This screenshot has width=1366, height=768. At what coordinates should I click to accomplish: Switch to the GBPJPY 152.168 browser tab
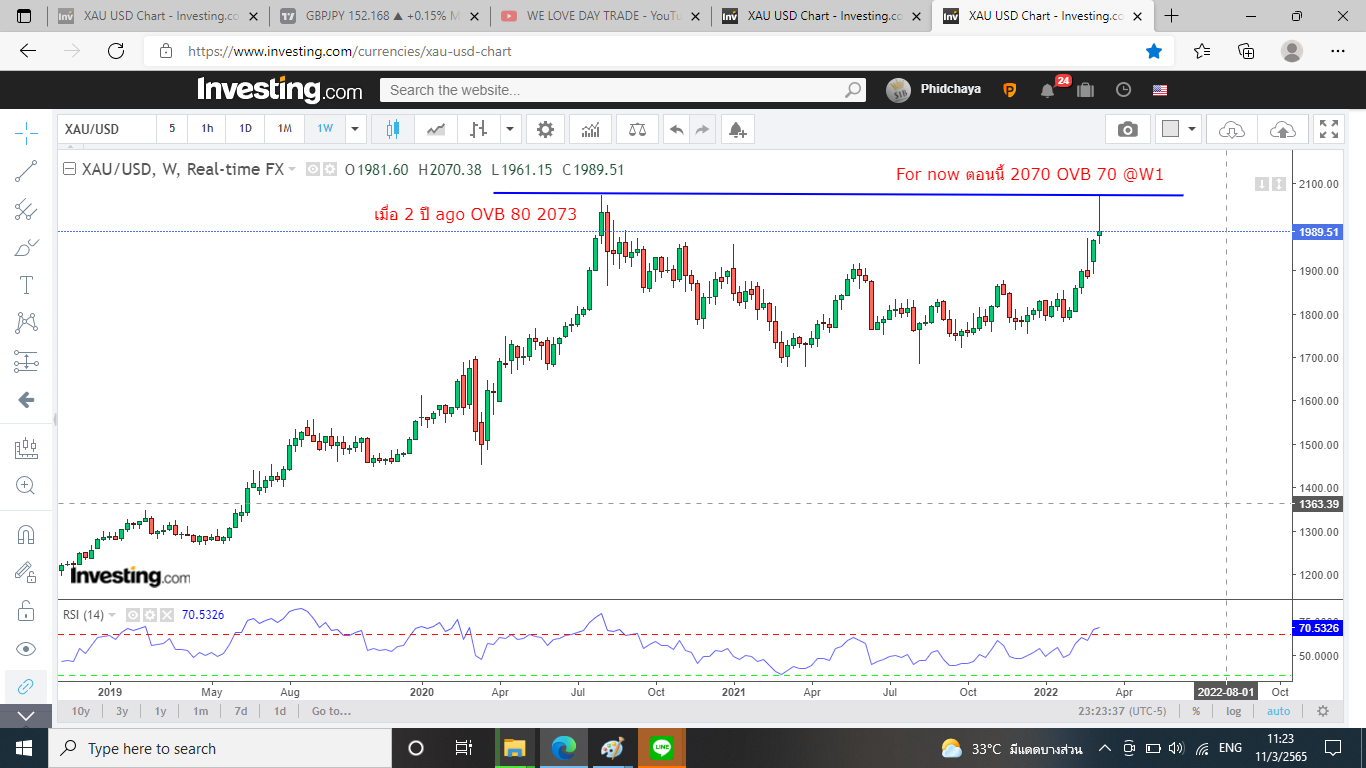379,16
